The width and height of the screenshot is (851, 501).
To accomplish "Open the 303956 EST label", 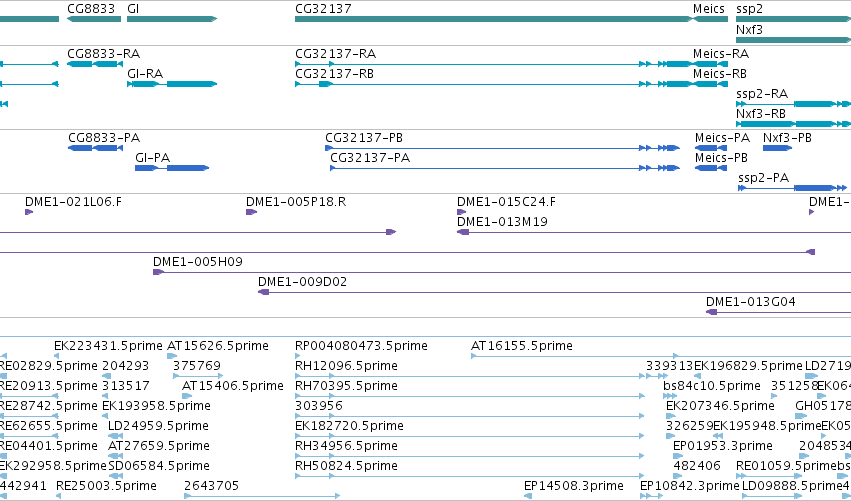I will point(319,407).
